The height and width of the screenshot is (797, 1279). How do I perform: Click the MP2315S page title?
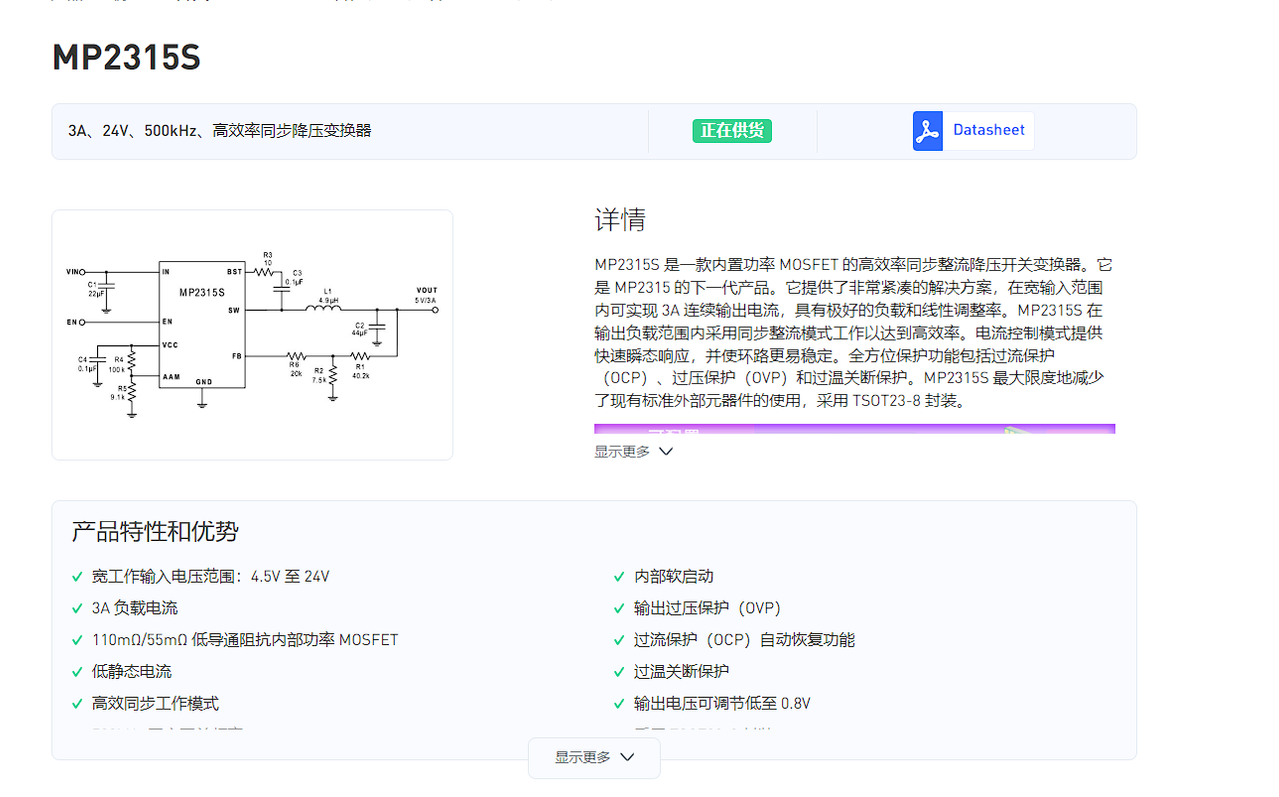[126, 58]
